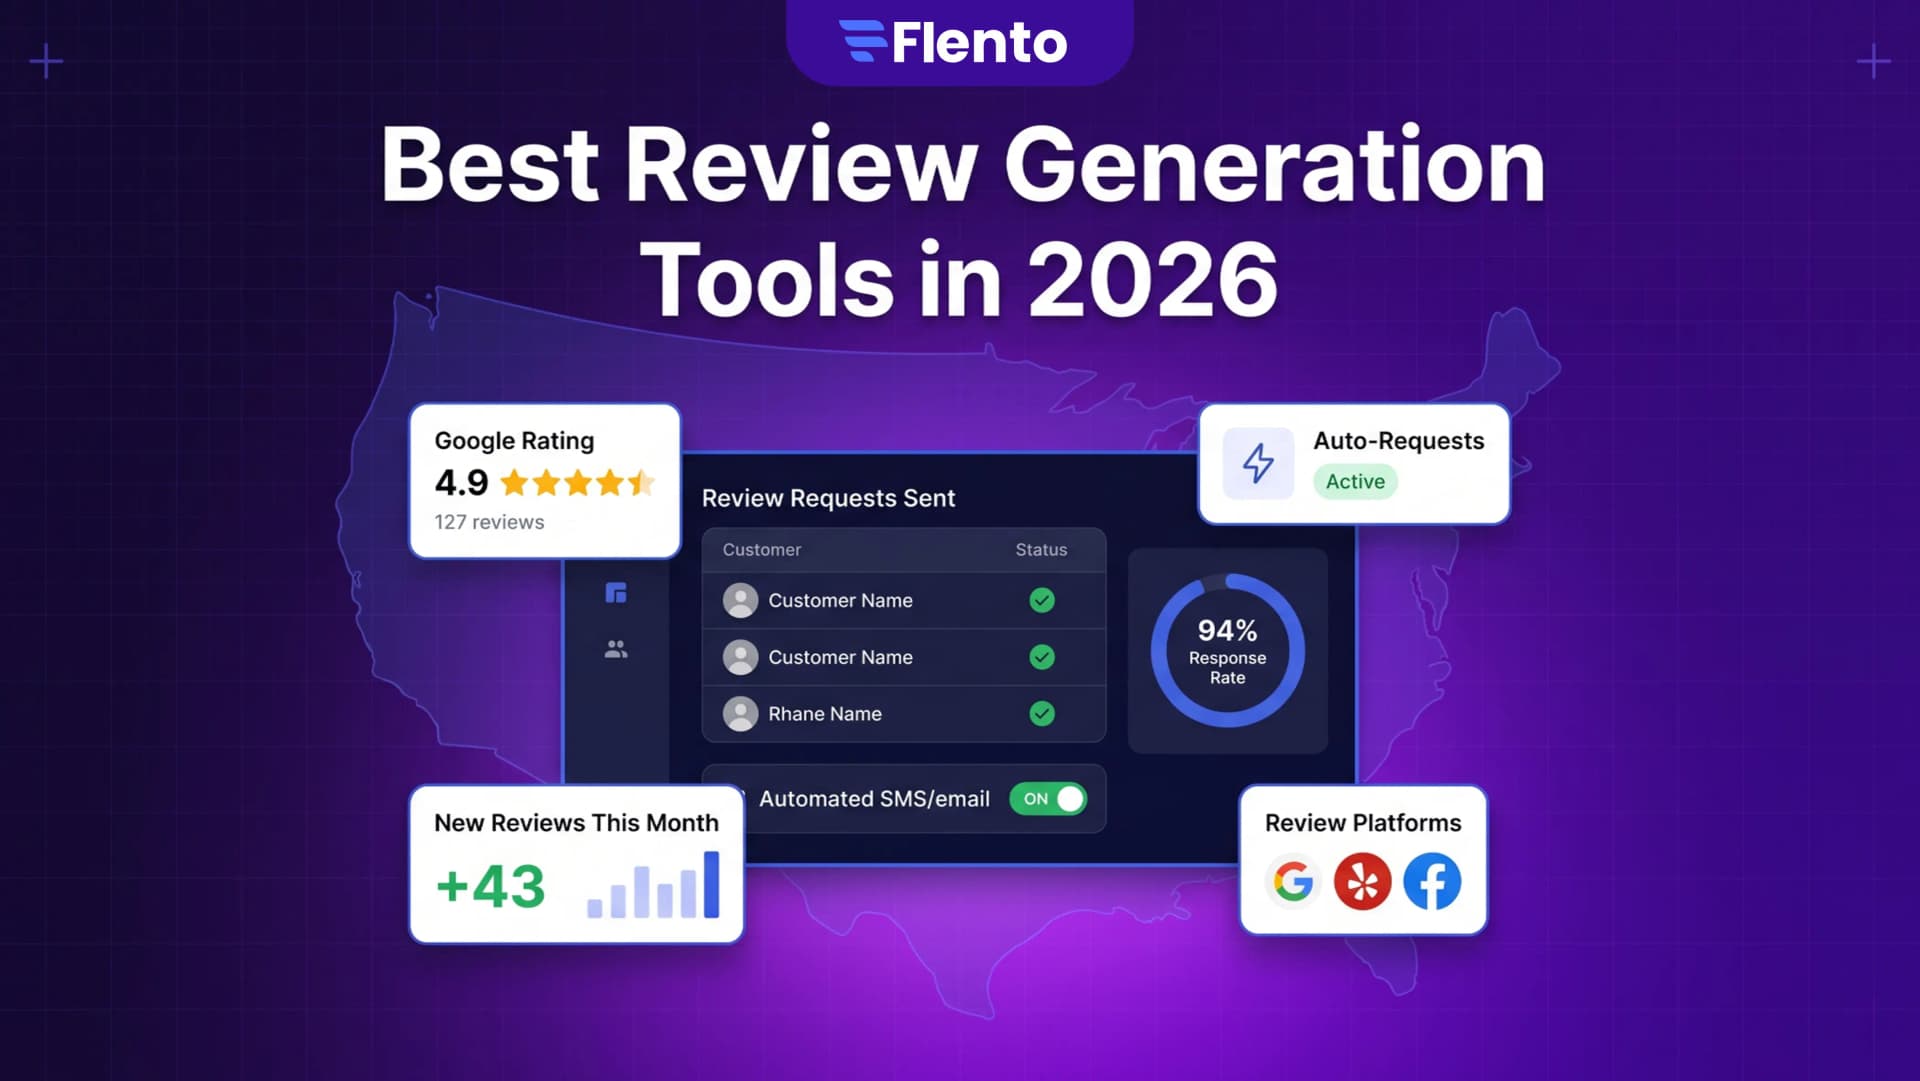Image resolution: width=1920 pixels, height=1081 pixels.
Task: Click the Google Rating card title
Action: [514, 441]
